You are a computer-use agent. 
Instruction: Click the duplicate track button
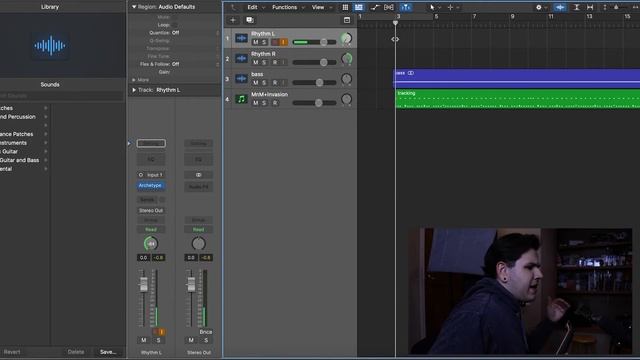click(x=249, y=20)
